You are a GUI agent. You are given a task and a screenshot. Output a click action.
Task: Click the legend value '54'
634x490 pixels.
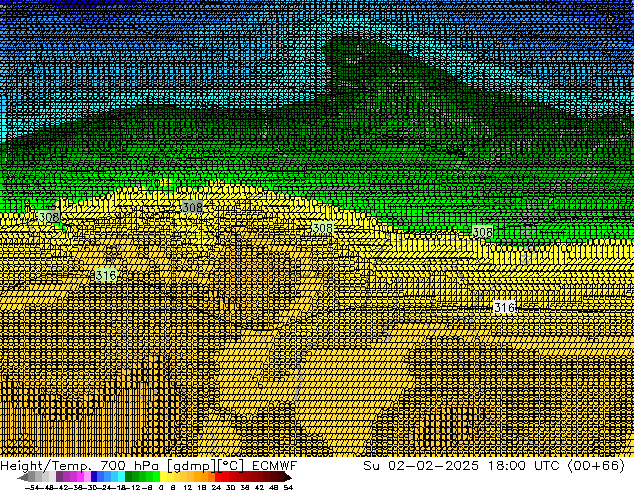tap(288, 487)
